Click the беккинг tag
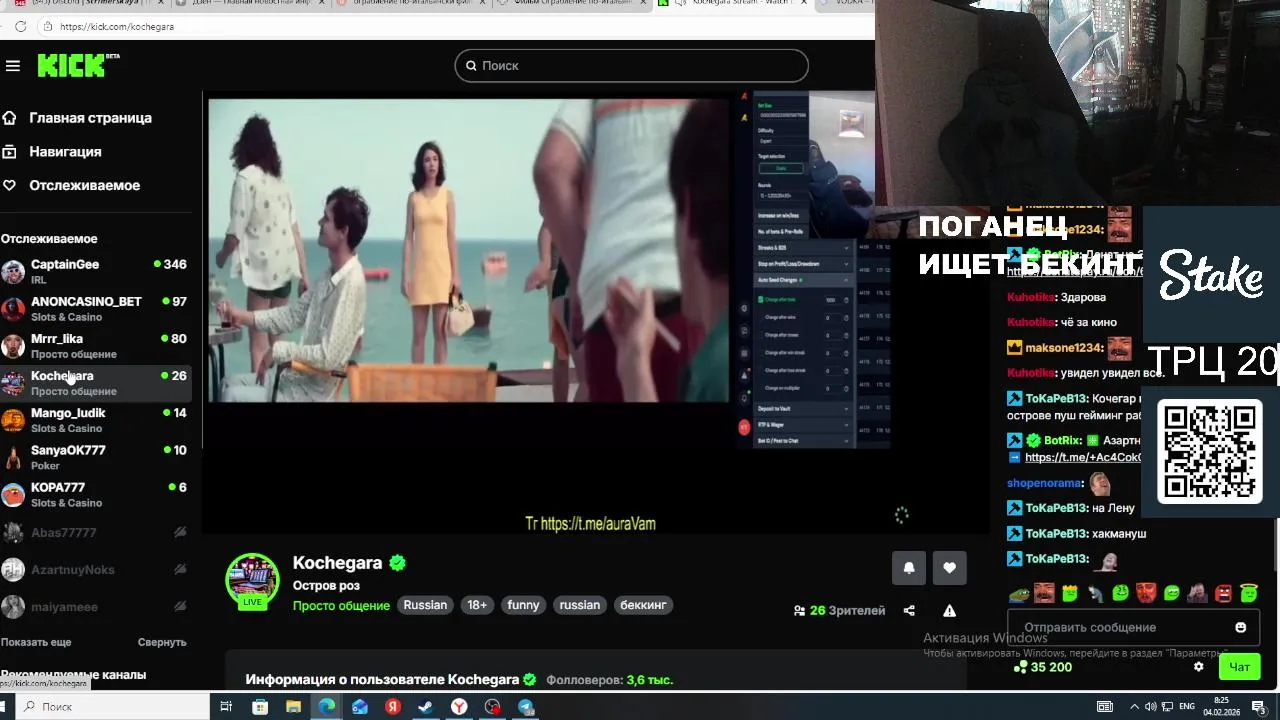1280x720 pixels. pyautogui.click(x=643, y=605)
